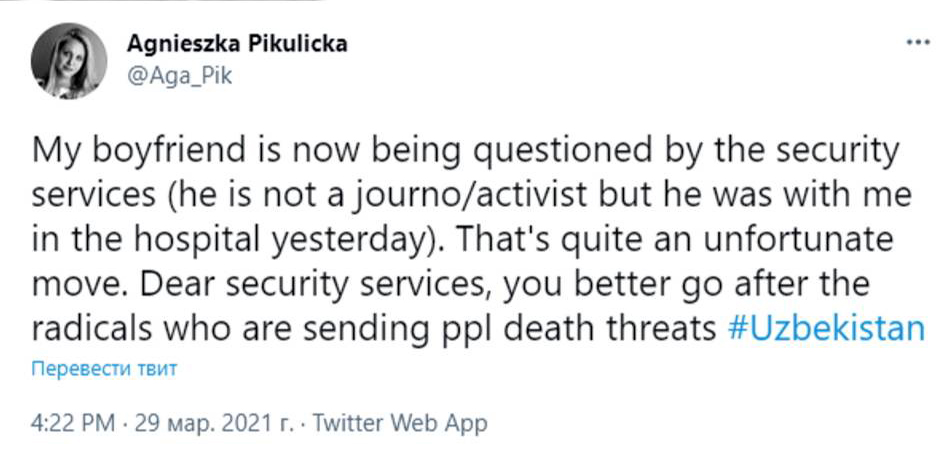Click Agnieszka Pikulicka's profile avatar photo
This screenshot has height=454, width=952.
[68, 61]
